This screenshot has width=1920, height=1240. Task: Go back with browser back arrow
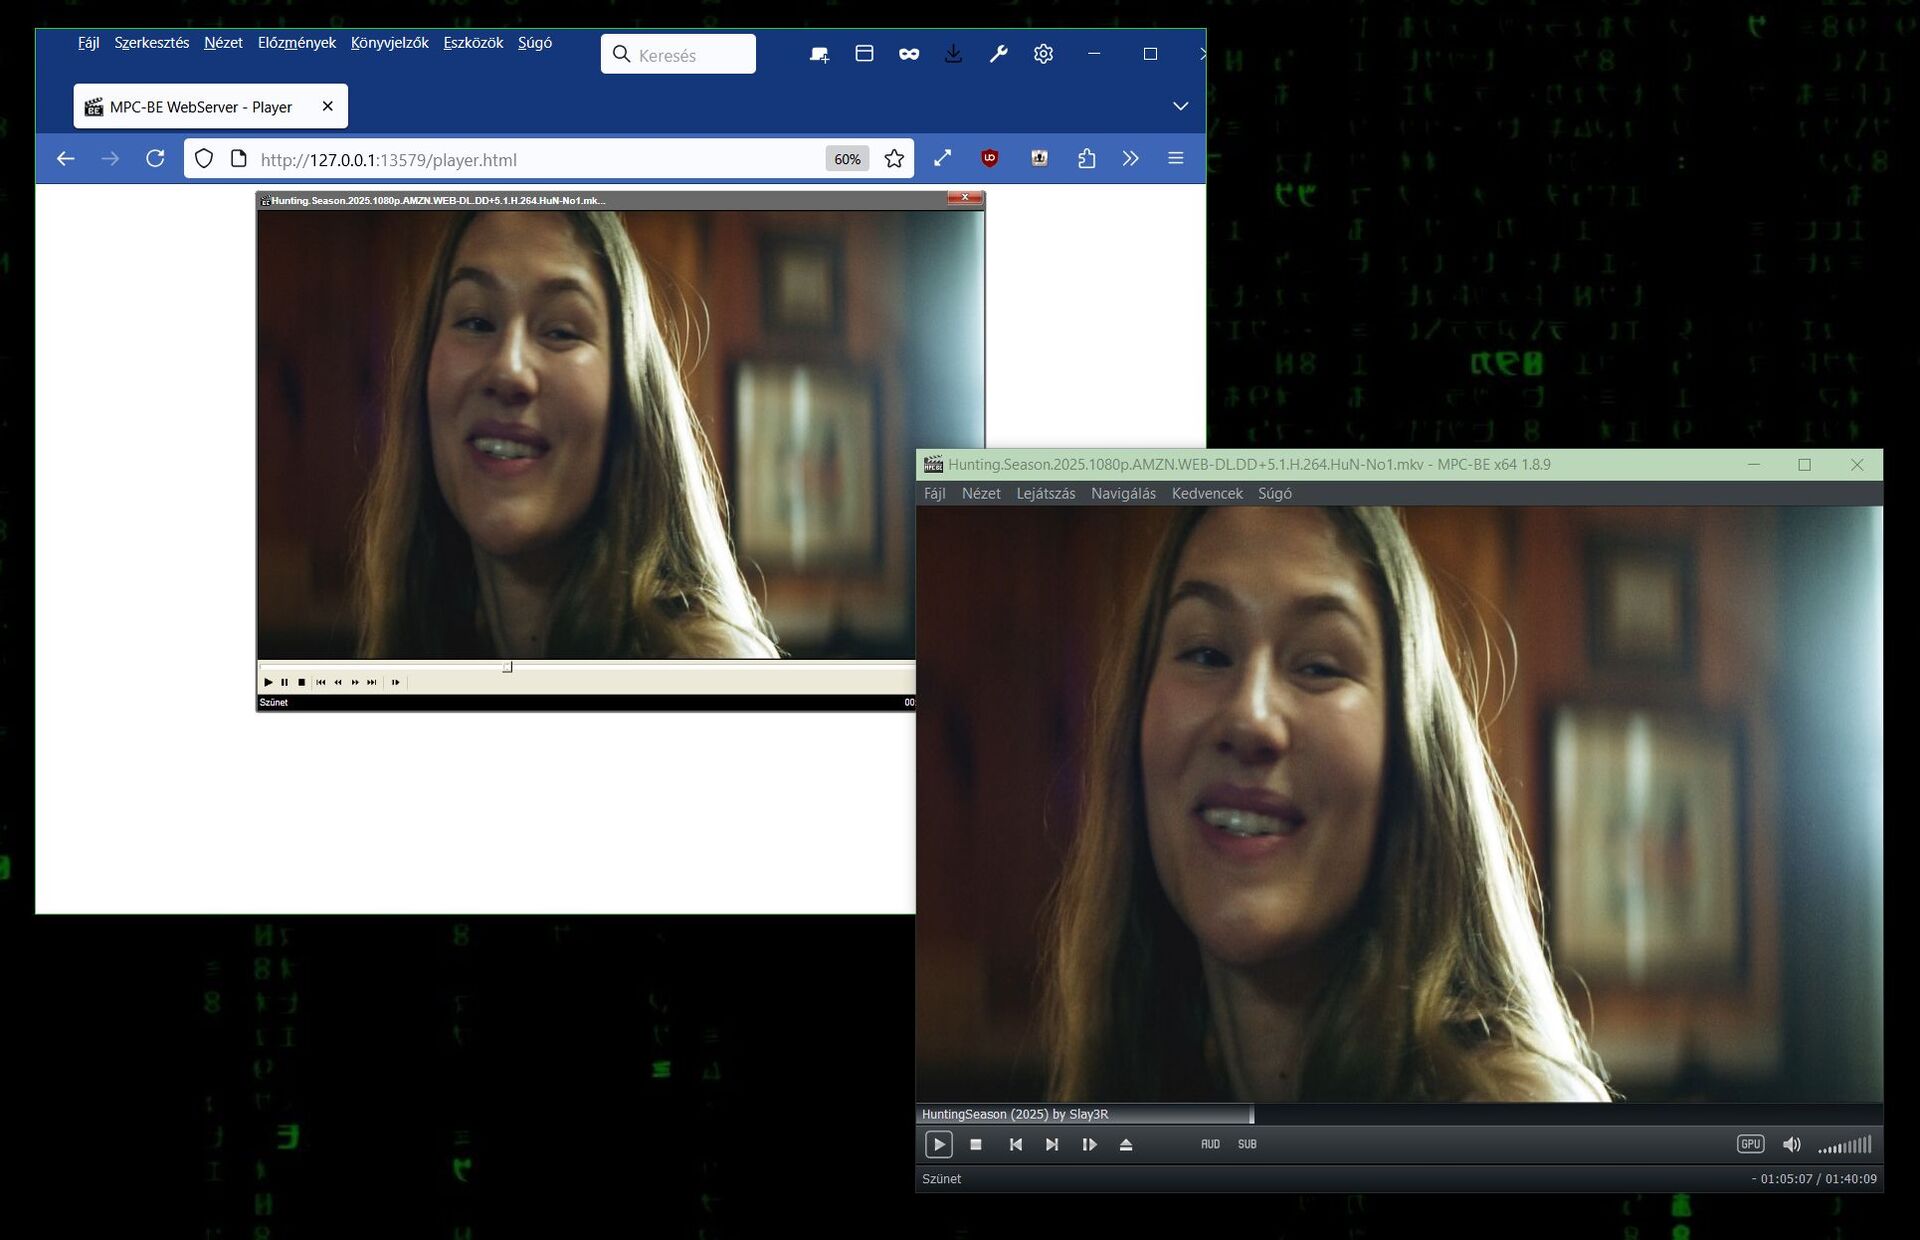point(66,159)
